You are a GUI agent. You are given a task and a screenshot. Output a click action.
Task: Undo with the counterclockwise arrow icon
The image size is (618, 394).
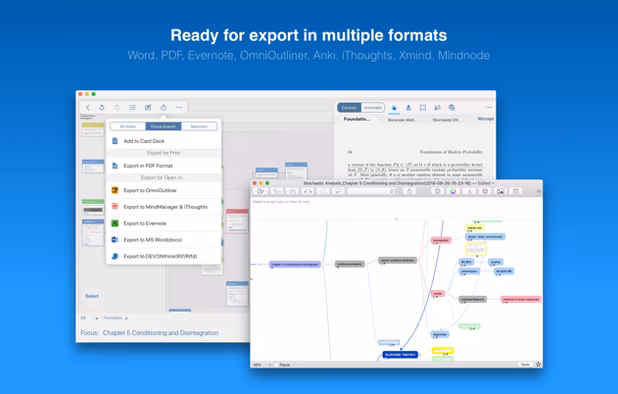pyautogui.click(x=102, y=107)
